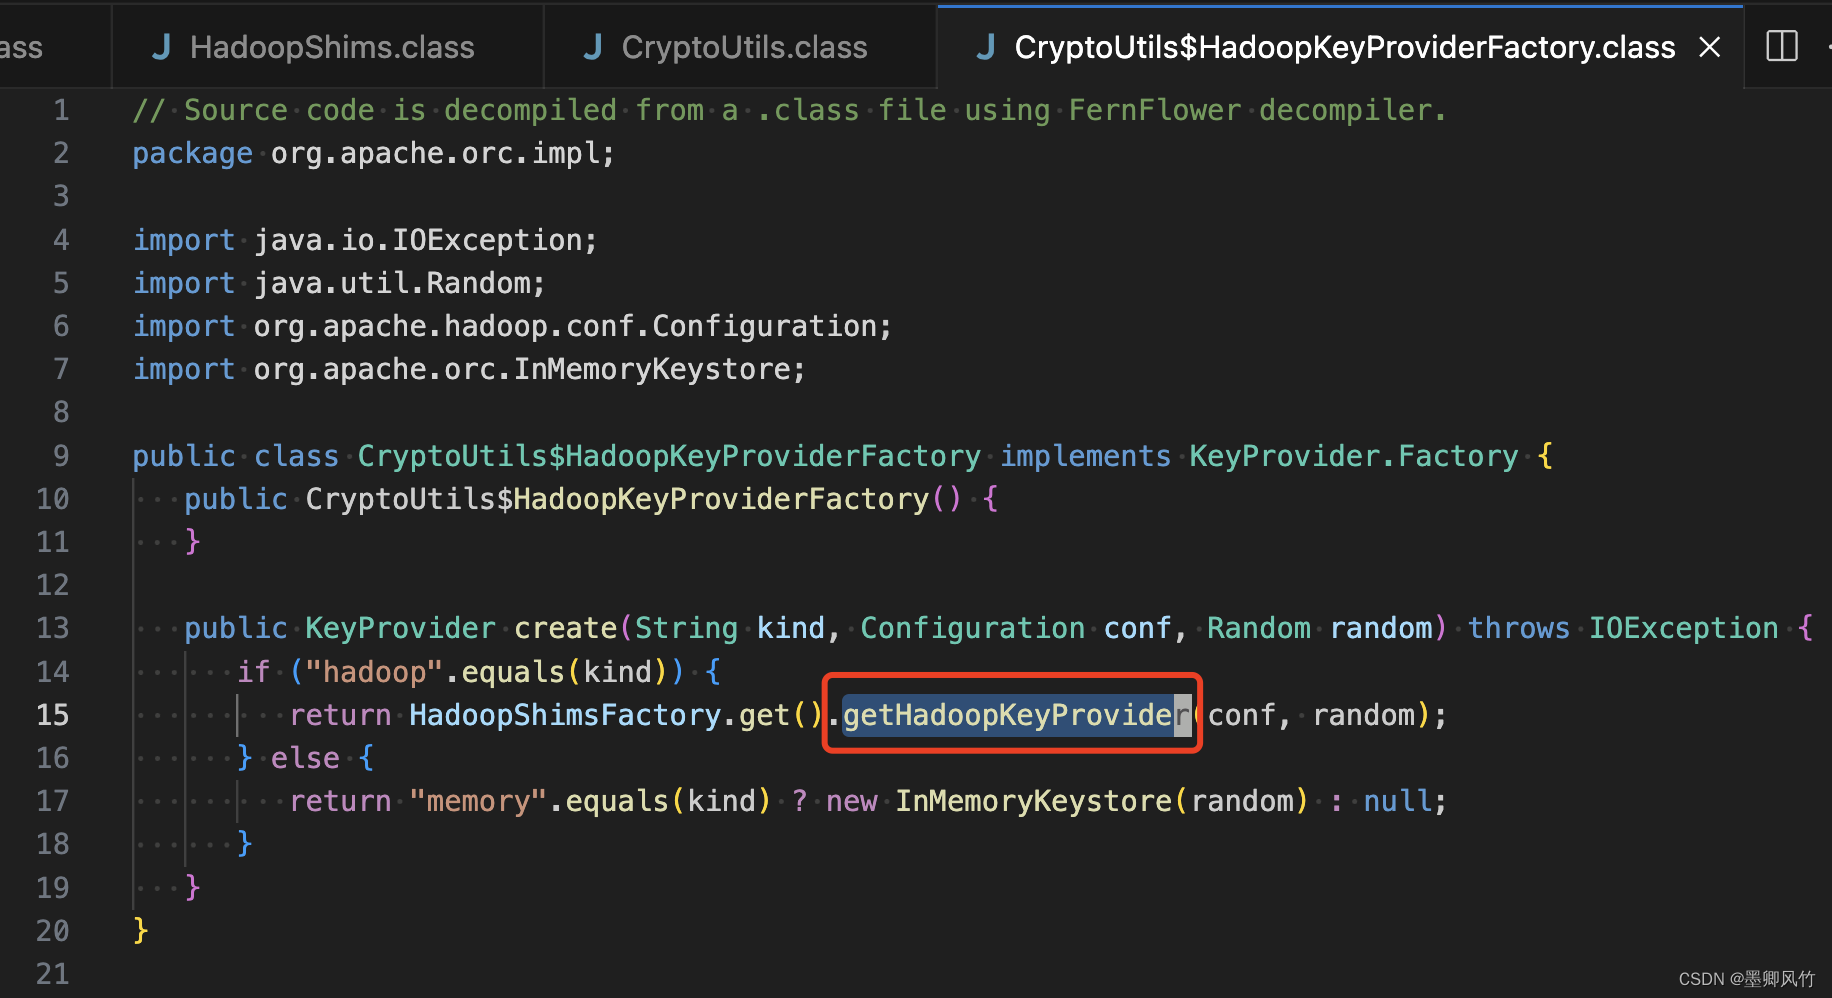Click the Java icon on HadoopShims.class tab
The image size is (1832, 998).
[161, 46]
